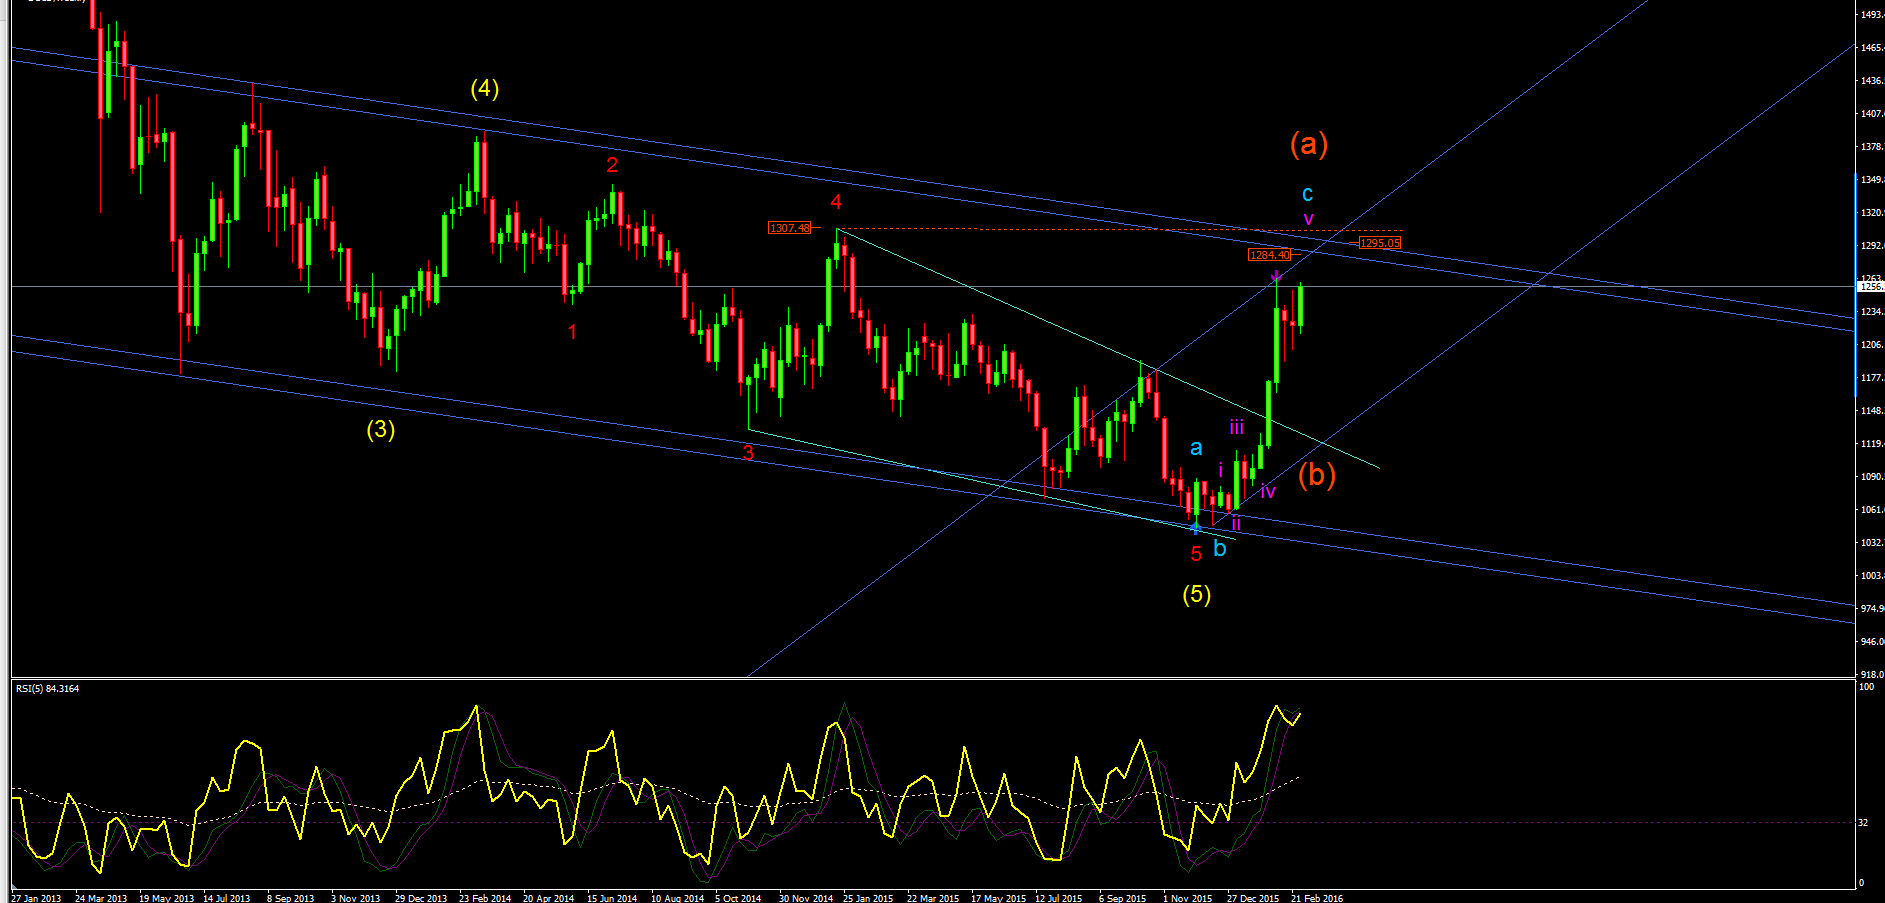1885x903 pixels.
Task: Click the 23 Feb 2014 date label
Action: click(x=485, y=898)
